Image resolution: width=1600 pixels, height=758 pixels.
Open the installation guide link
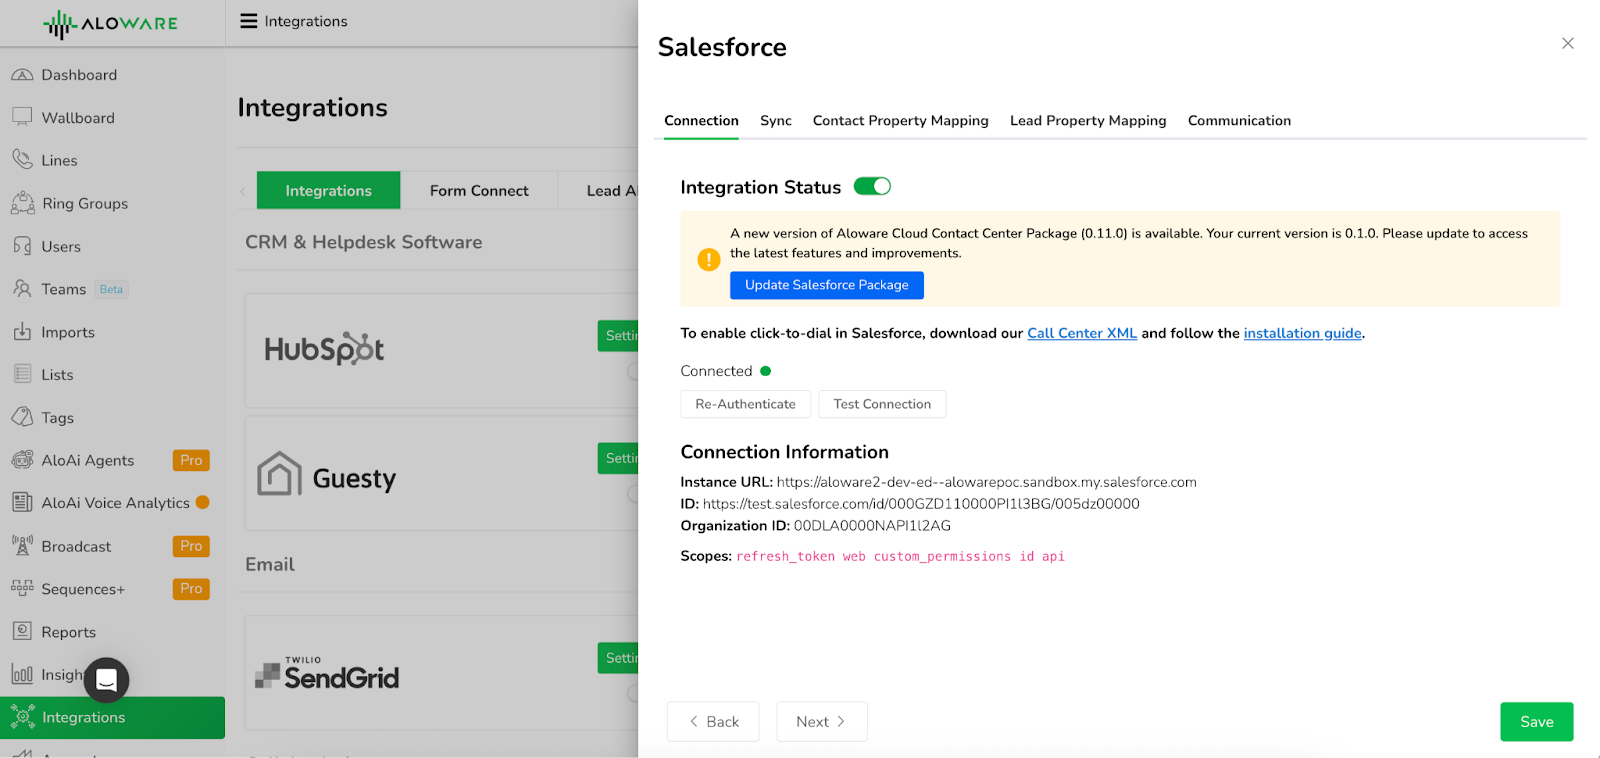pyautogui.click(x=1302, y=333)
